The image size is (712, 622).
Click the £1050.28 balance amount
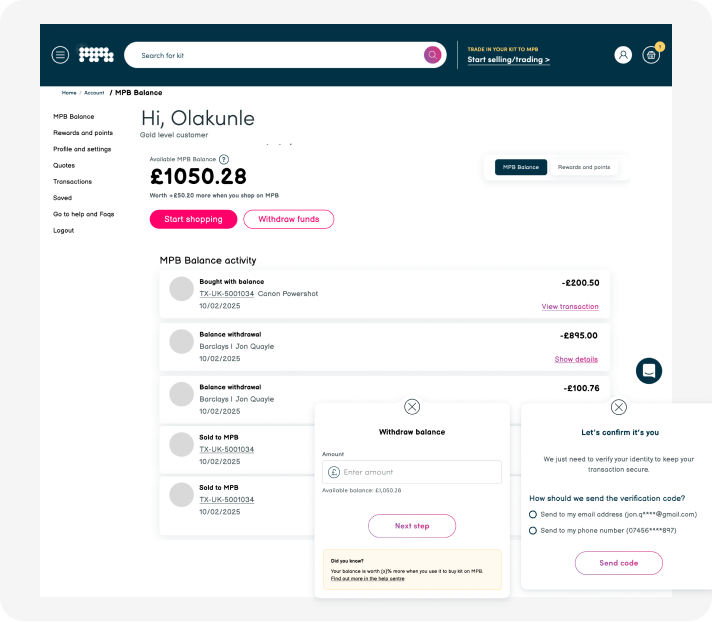pos(198,177)
